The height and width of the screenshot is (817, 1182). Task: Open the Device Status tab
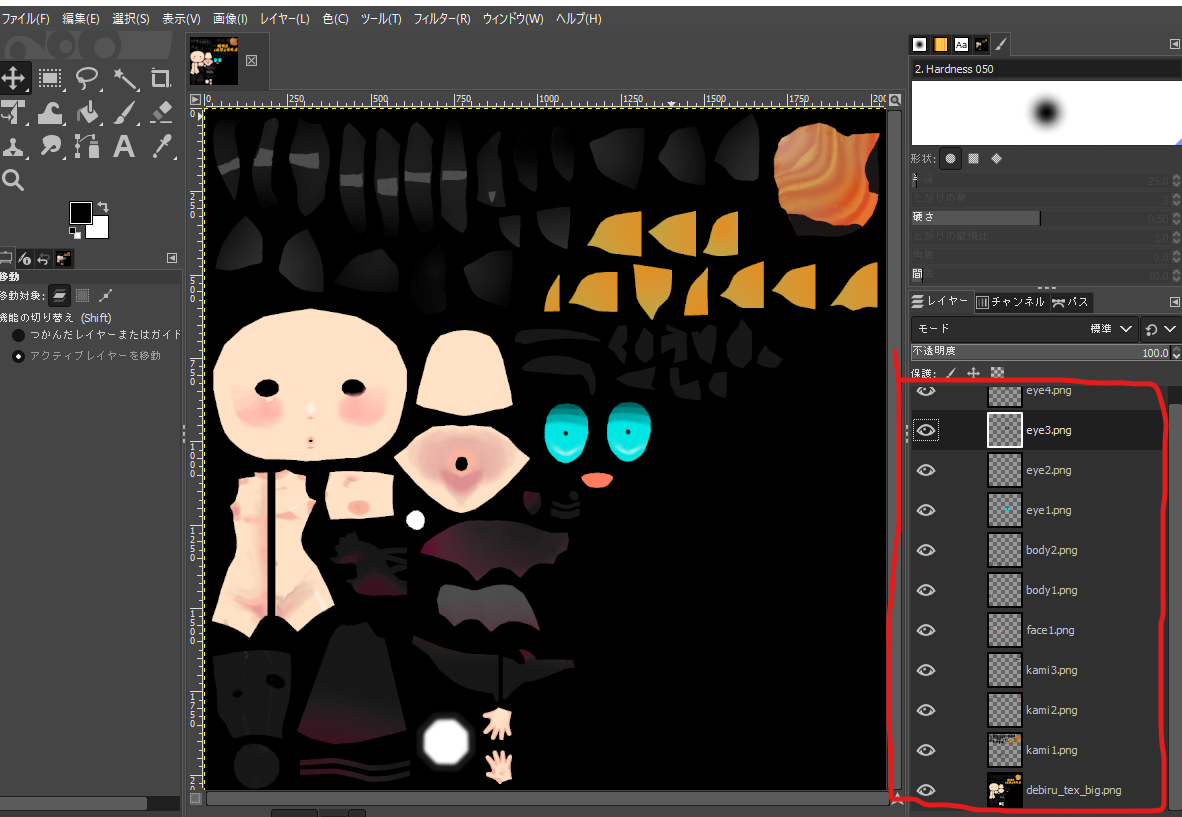tap(25, 259)
